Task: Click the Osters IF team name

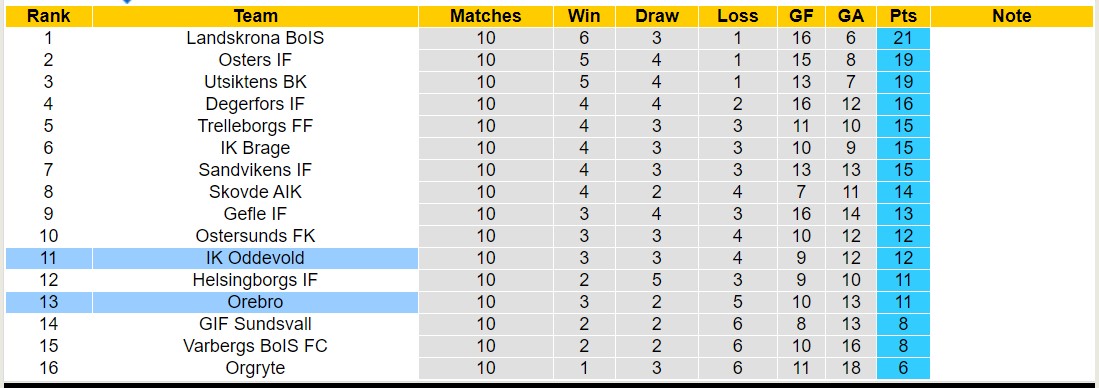Action: [255, 60]
